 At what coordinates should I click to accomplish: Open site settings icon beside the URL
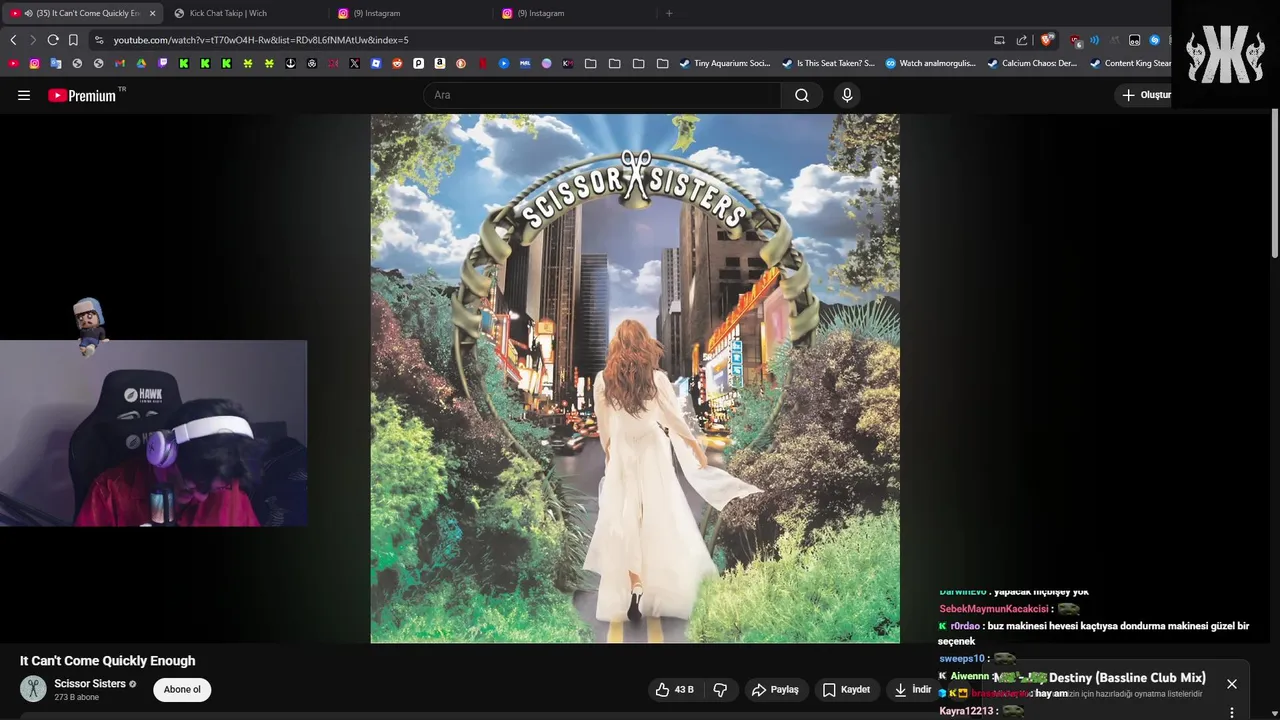pos(98,40)
